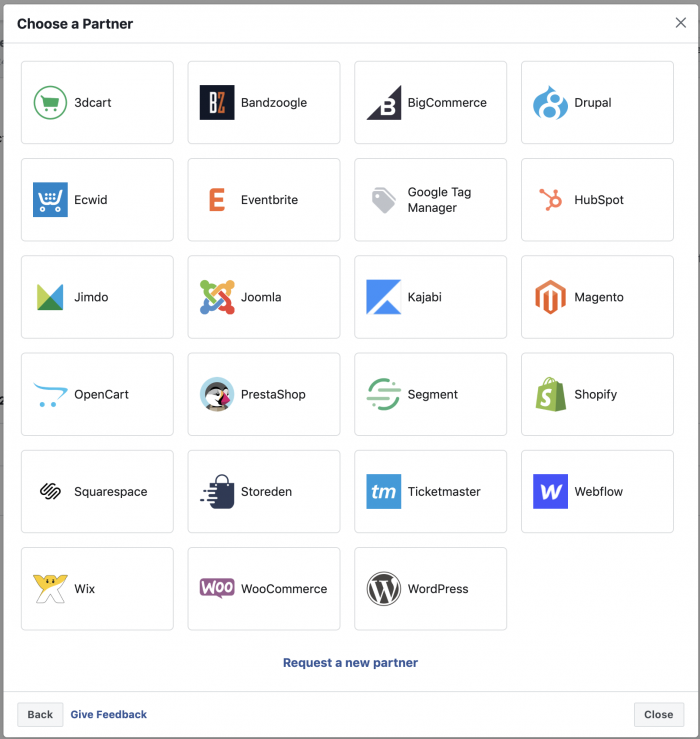This screenshot has width=700, height=739.
Task: Select the Storeden shopping bag icon
Action: tap(217, 492)
